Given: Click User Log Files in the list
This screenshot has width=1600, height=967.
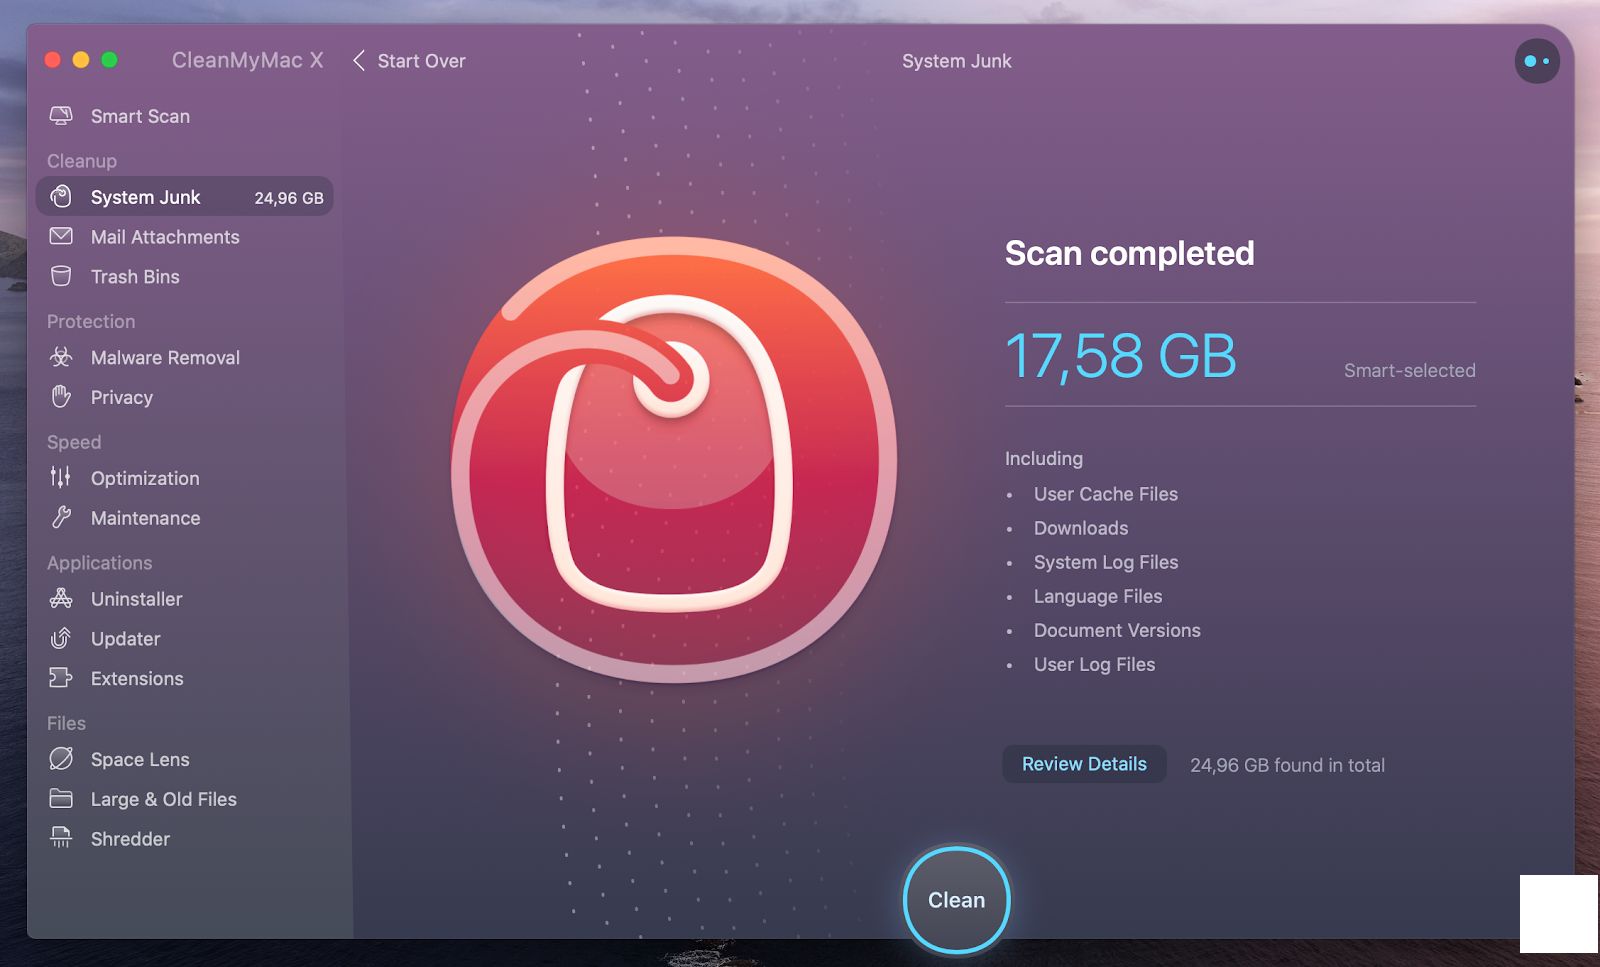Looking at the screenshot, I should (x=1094, y=664).
